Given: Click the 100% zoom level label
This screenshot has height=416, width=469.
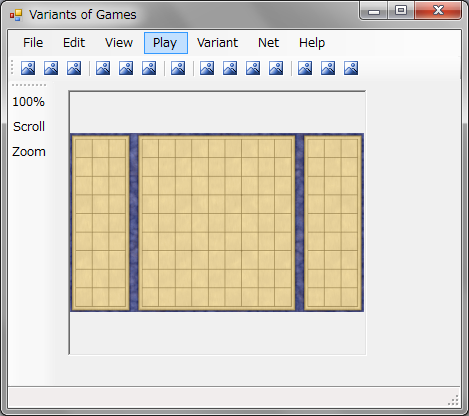Looking at the screenshot, I should pos(28,102).
